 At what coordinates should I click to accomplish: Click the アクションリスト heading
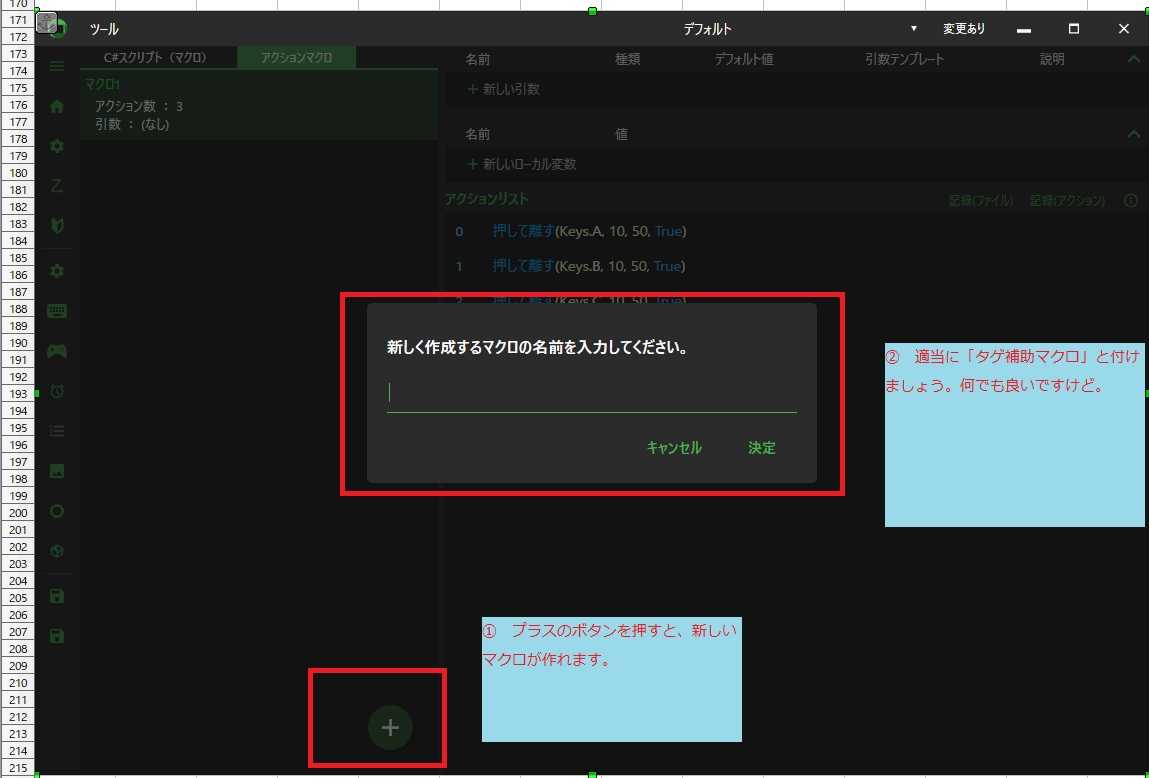(487, 199)
